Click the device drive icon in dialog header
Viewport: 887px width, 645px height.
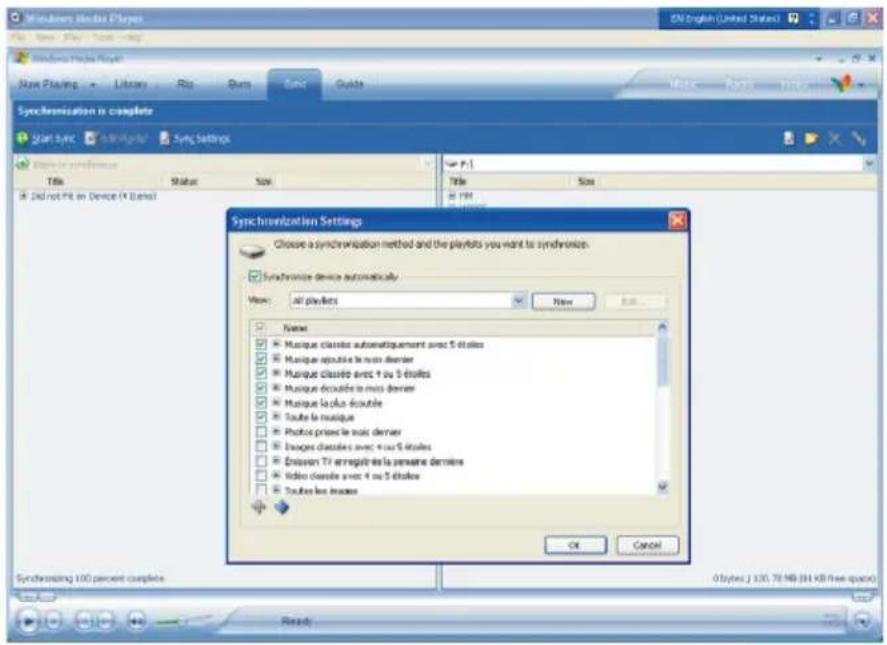coord(252,250)
